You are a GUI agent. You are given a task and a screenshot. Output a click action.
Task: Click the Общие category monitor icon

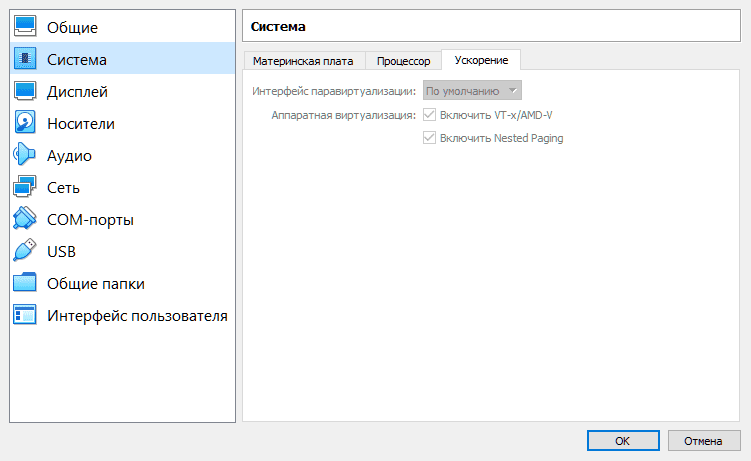point(25,27)
